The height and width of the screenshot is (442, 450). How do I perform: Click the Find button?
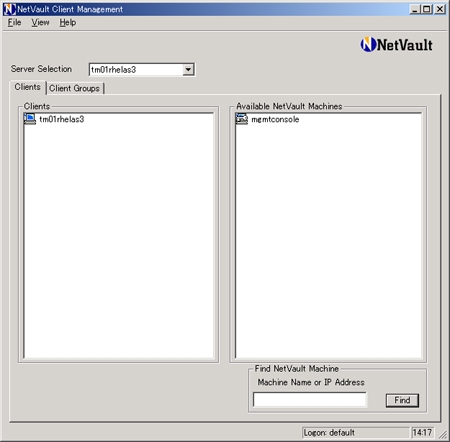point(402,400)
